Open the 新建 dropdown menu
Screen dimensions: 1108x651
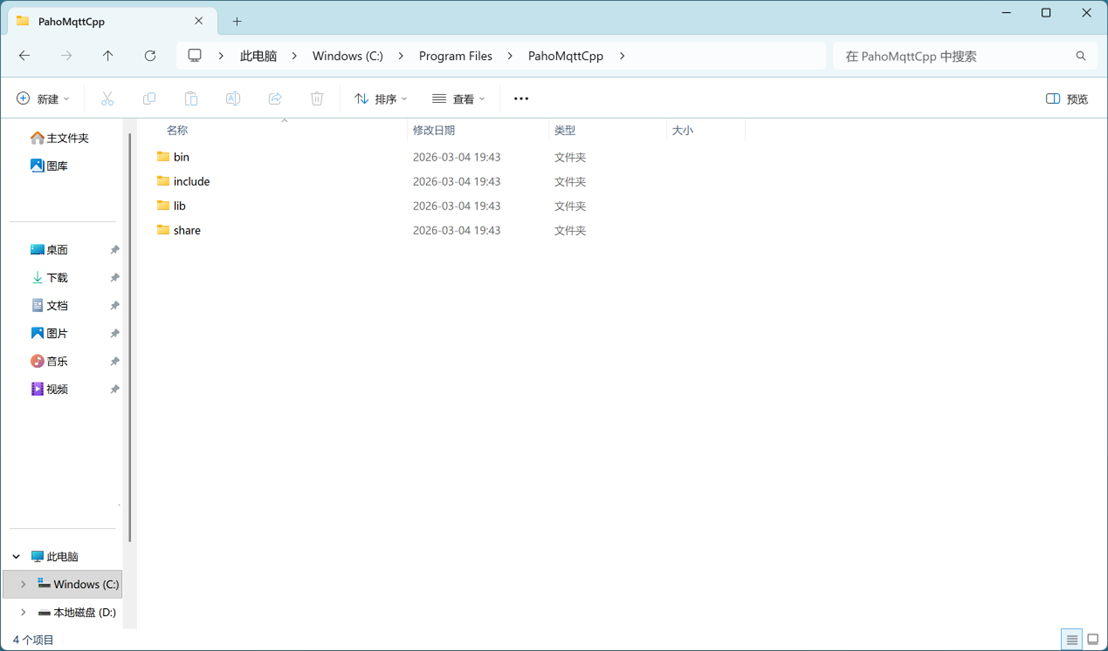coord(43,99)
